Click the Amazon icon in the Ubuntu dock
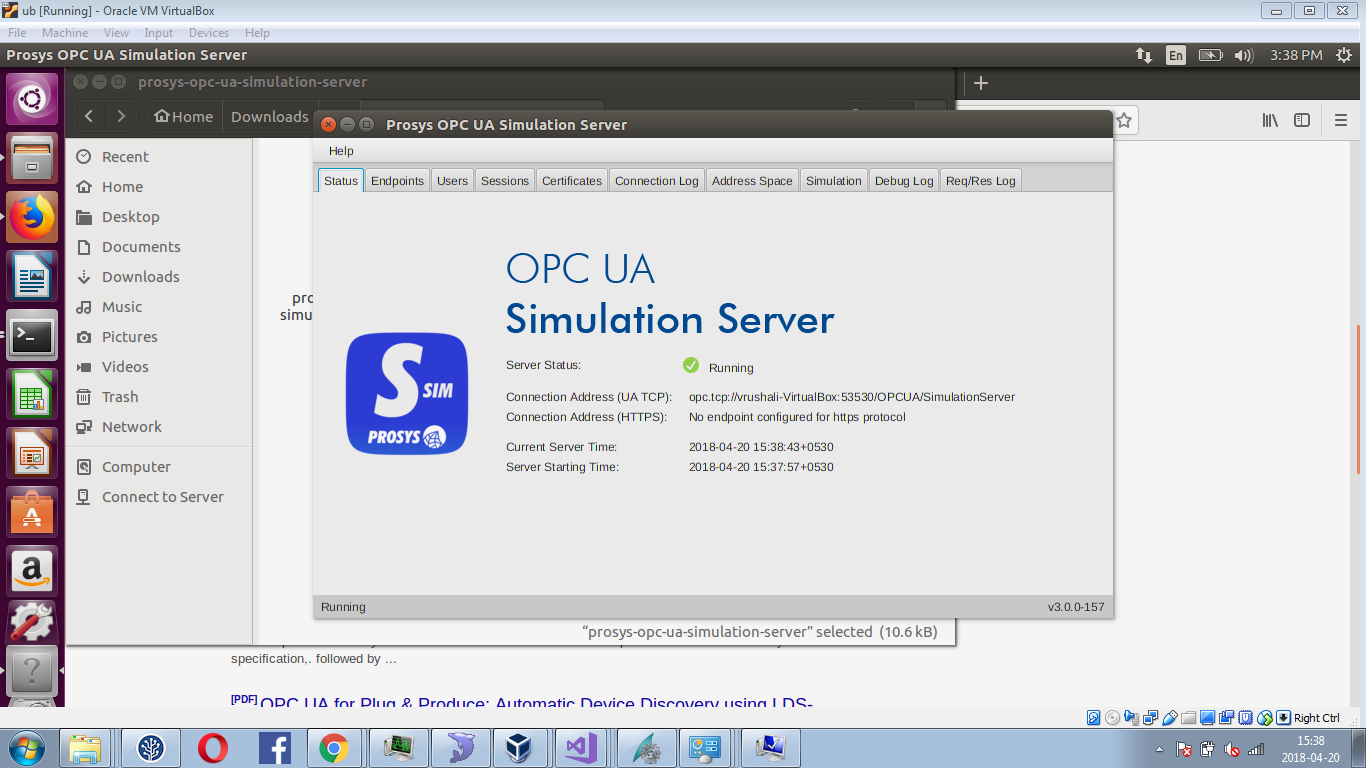The height and width of the screenshot is (768, 1366). click(33, 570)
